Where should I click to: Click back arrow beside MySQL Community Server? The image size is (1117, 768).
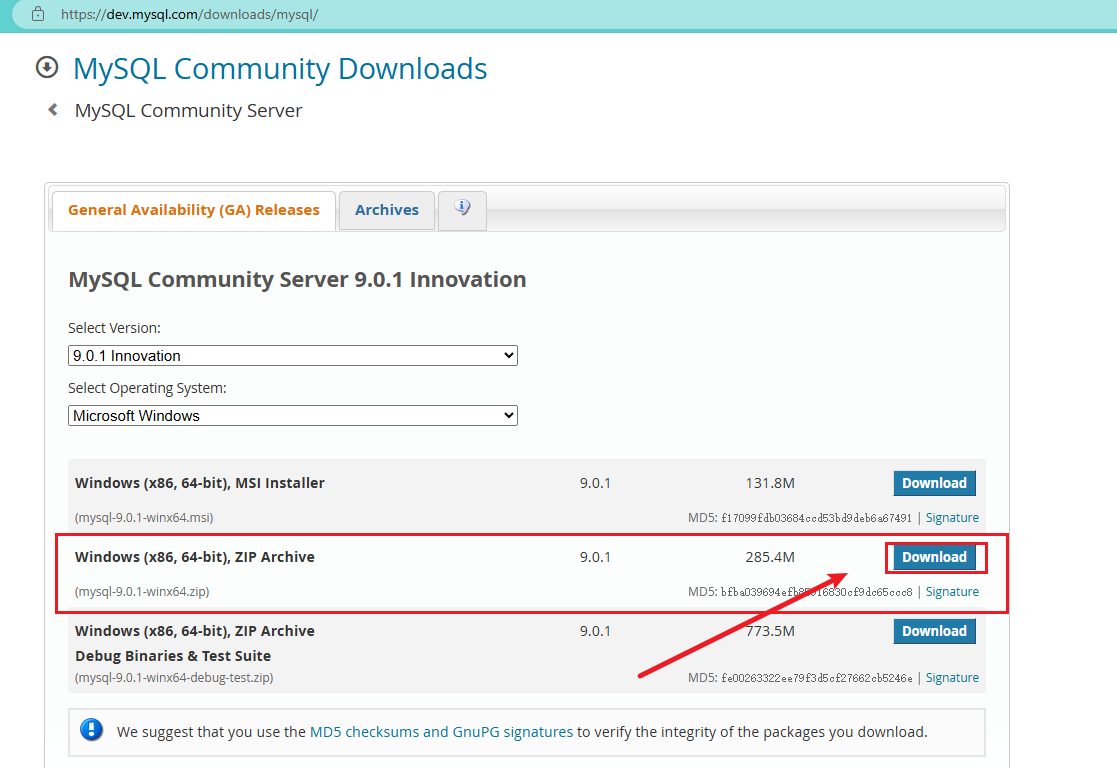coord(53,110)
